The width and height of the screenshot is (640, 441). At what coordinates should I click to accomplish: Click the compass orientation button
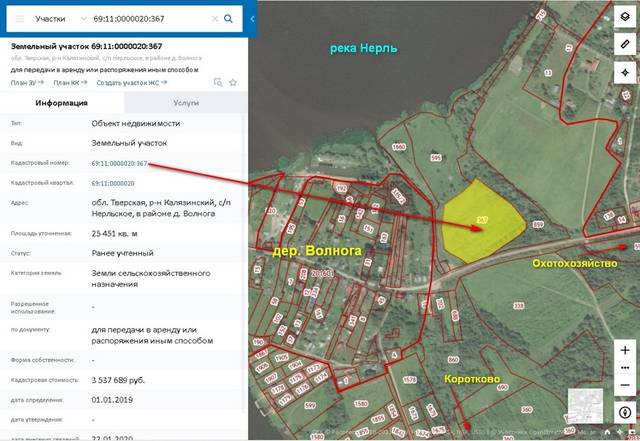[625, 410]
